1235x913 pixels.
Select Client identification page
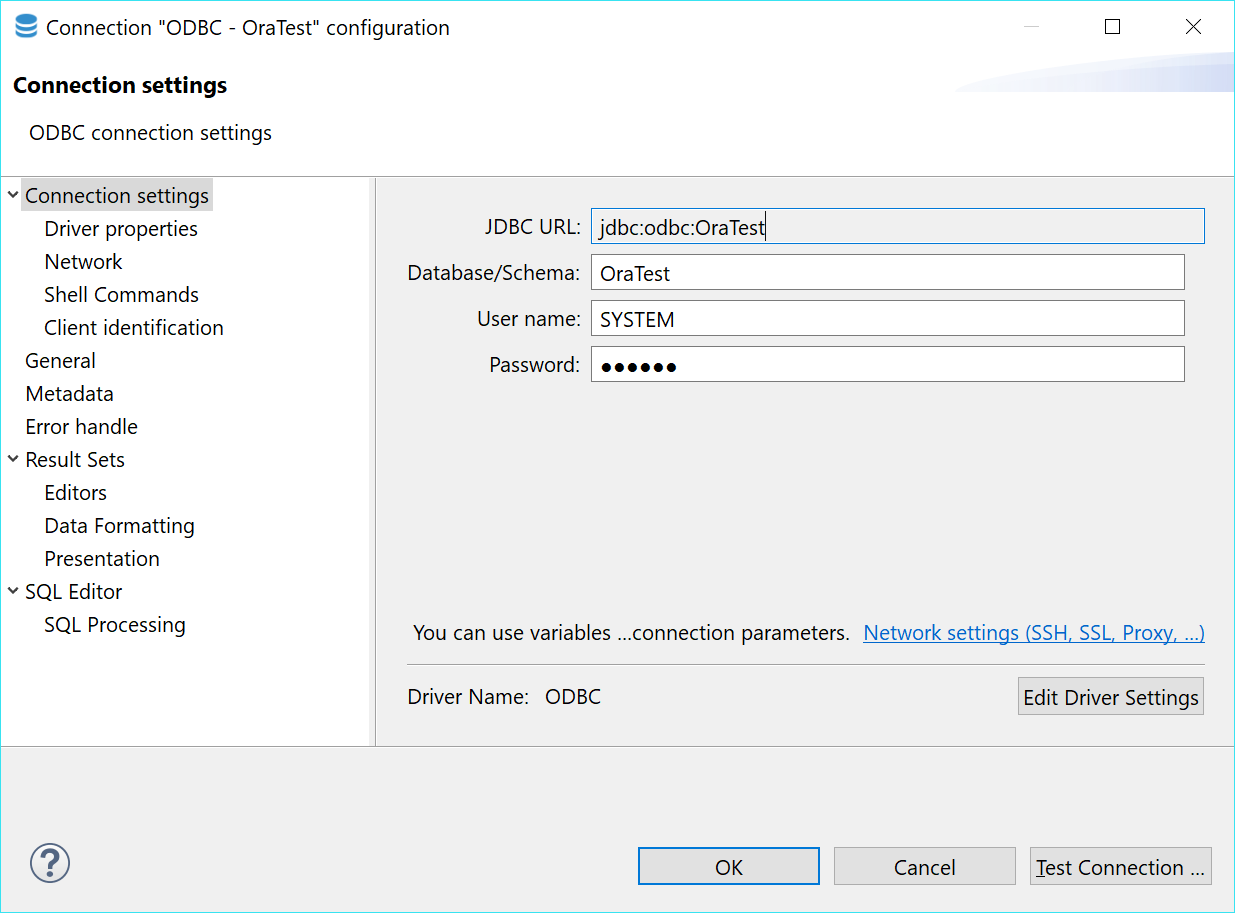point(133,327)
